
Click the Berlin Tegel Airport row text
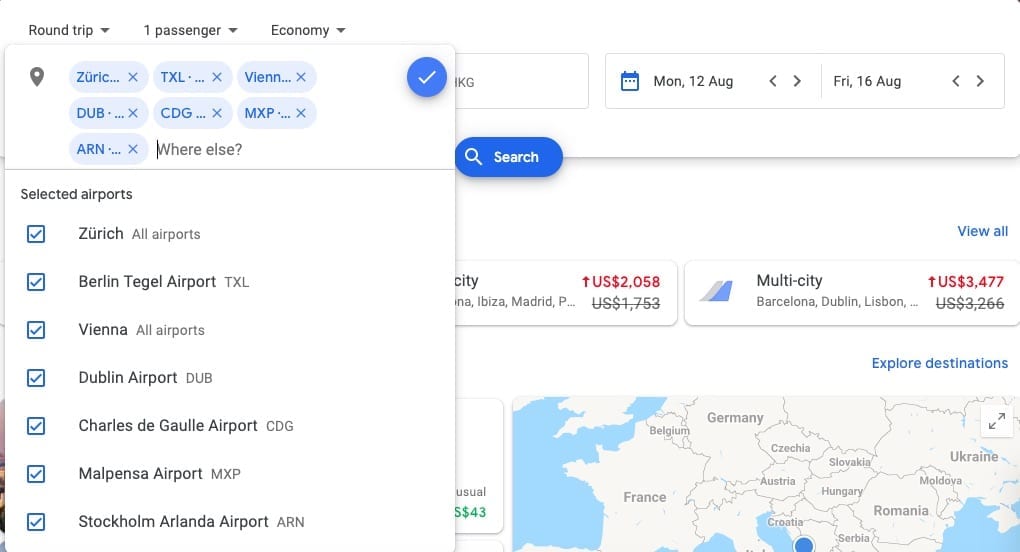pyautogui.click(x=147, y=282)
